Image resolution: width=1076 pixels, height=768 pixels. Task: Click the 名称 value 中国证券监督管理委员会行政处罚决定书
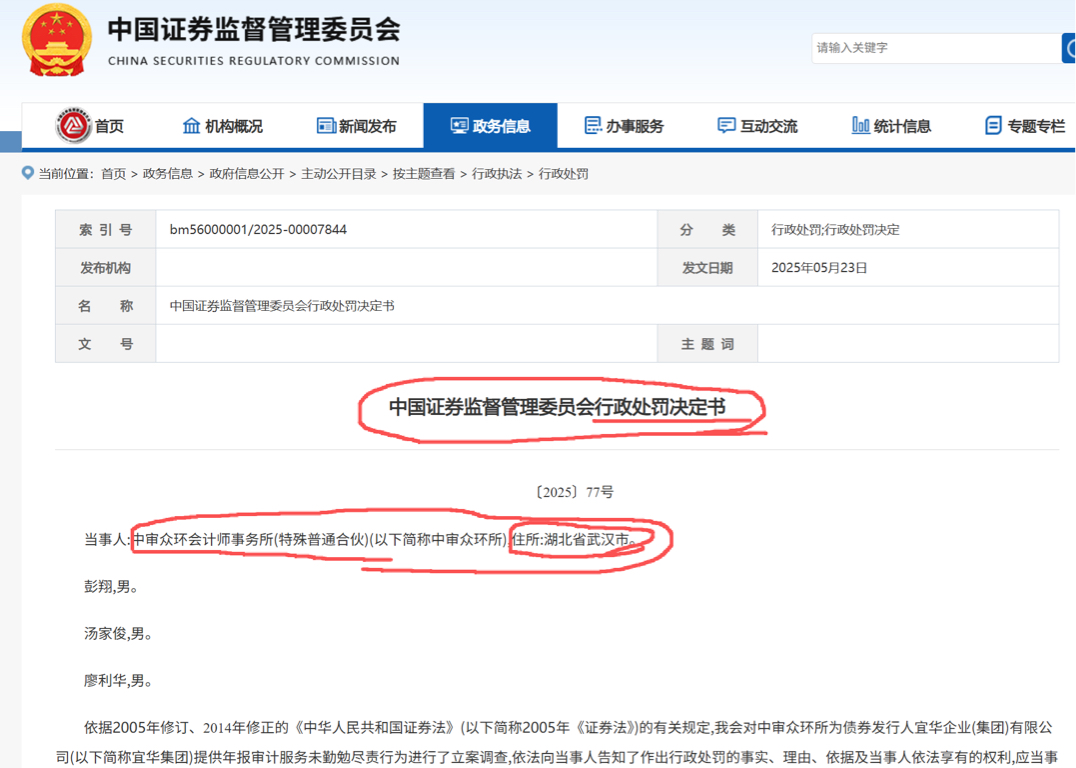click(282, 305)
